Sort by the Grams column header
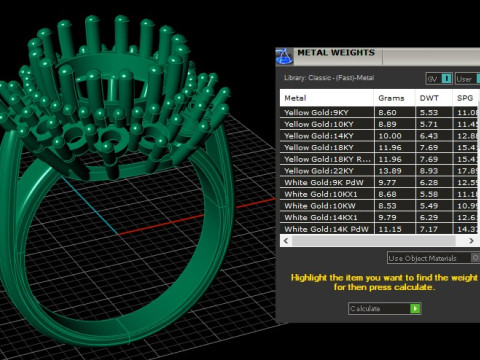Viewport: 480px width, 360px height. tap(395, 98)
